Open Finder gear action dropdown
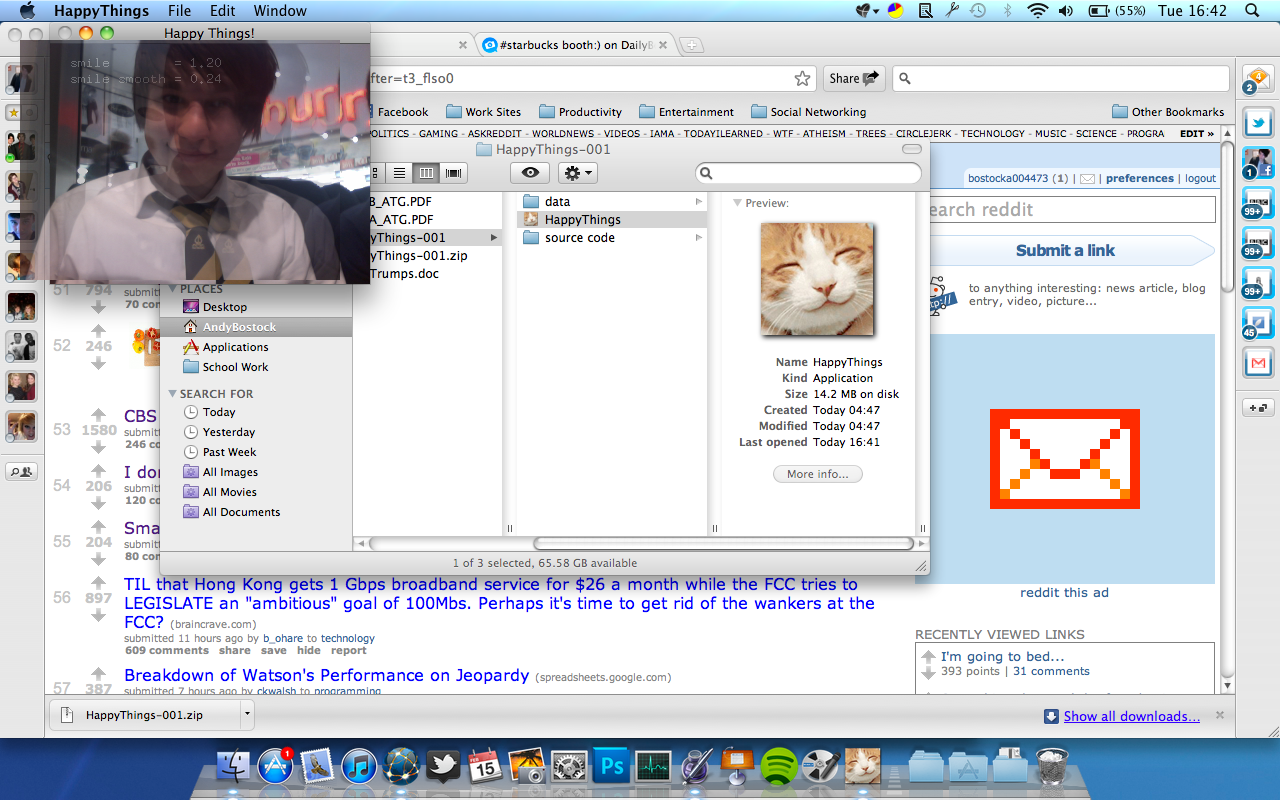This screenshot has height=800, width=1280. (x=577, y=173)
